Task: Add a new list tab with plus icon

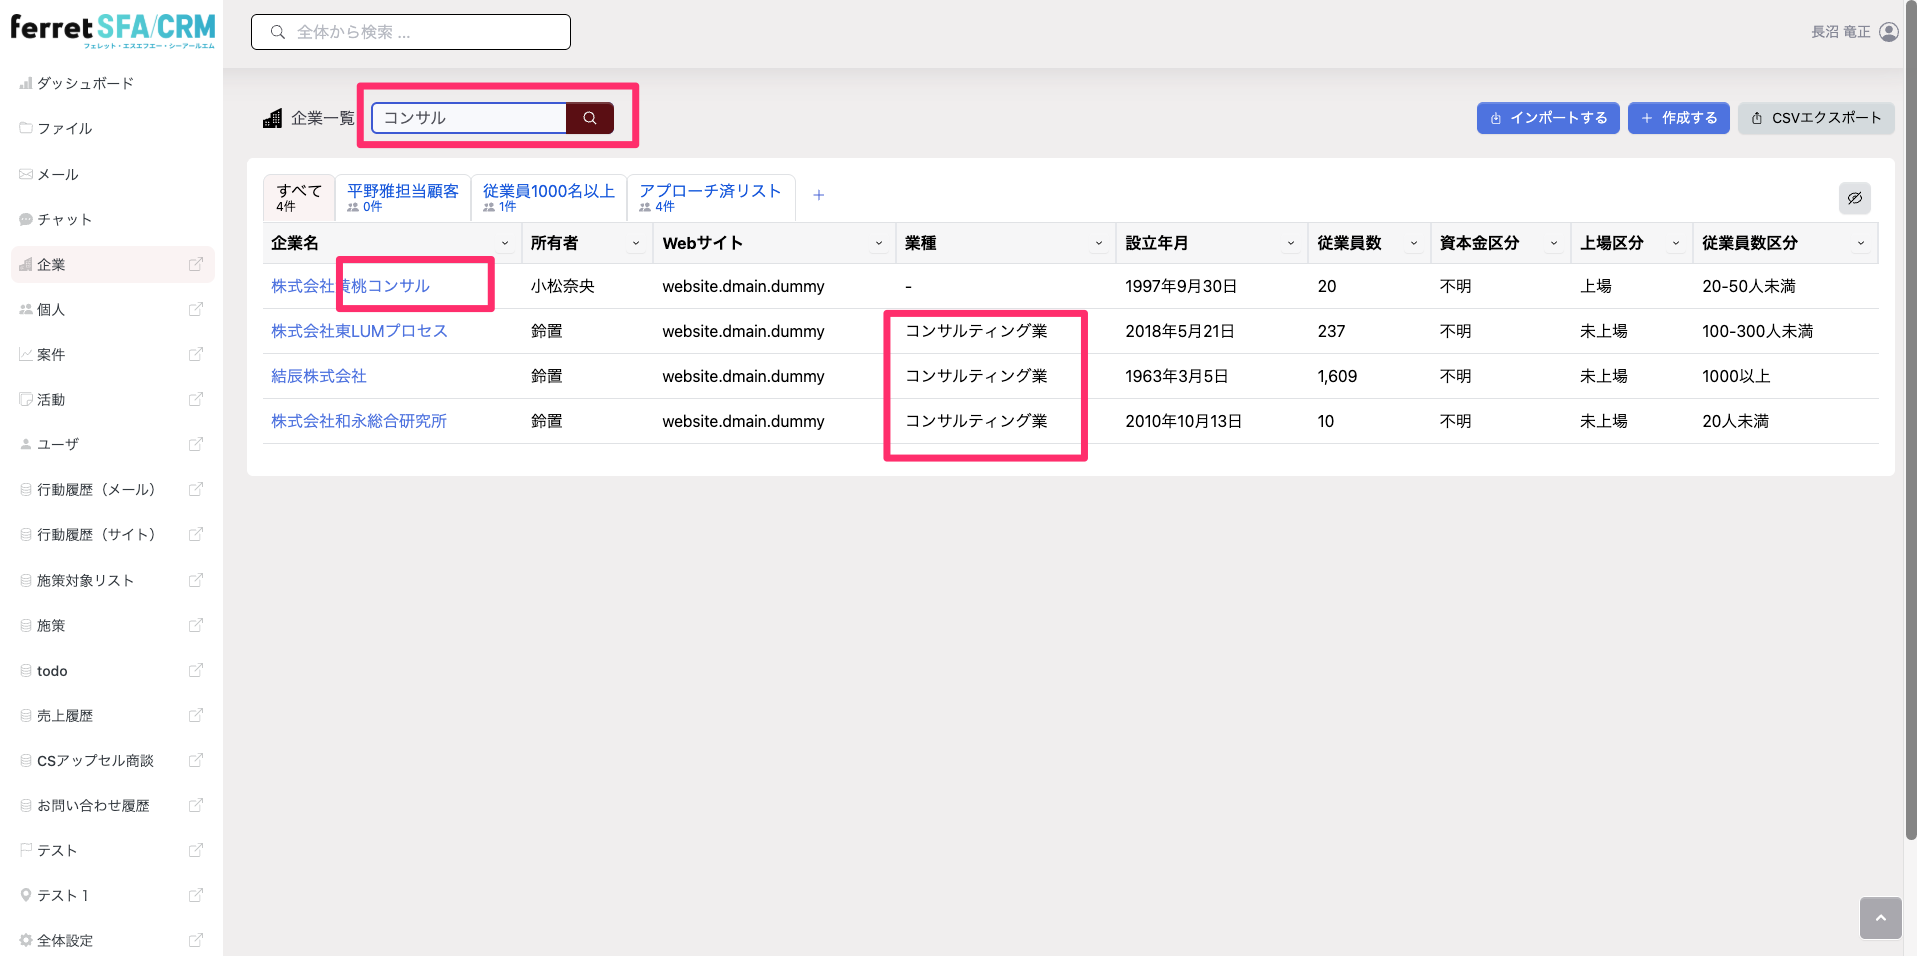Action: pos(818,195)
